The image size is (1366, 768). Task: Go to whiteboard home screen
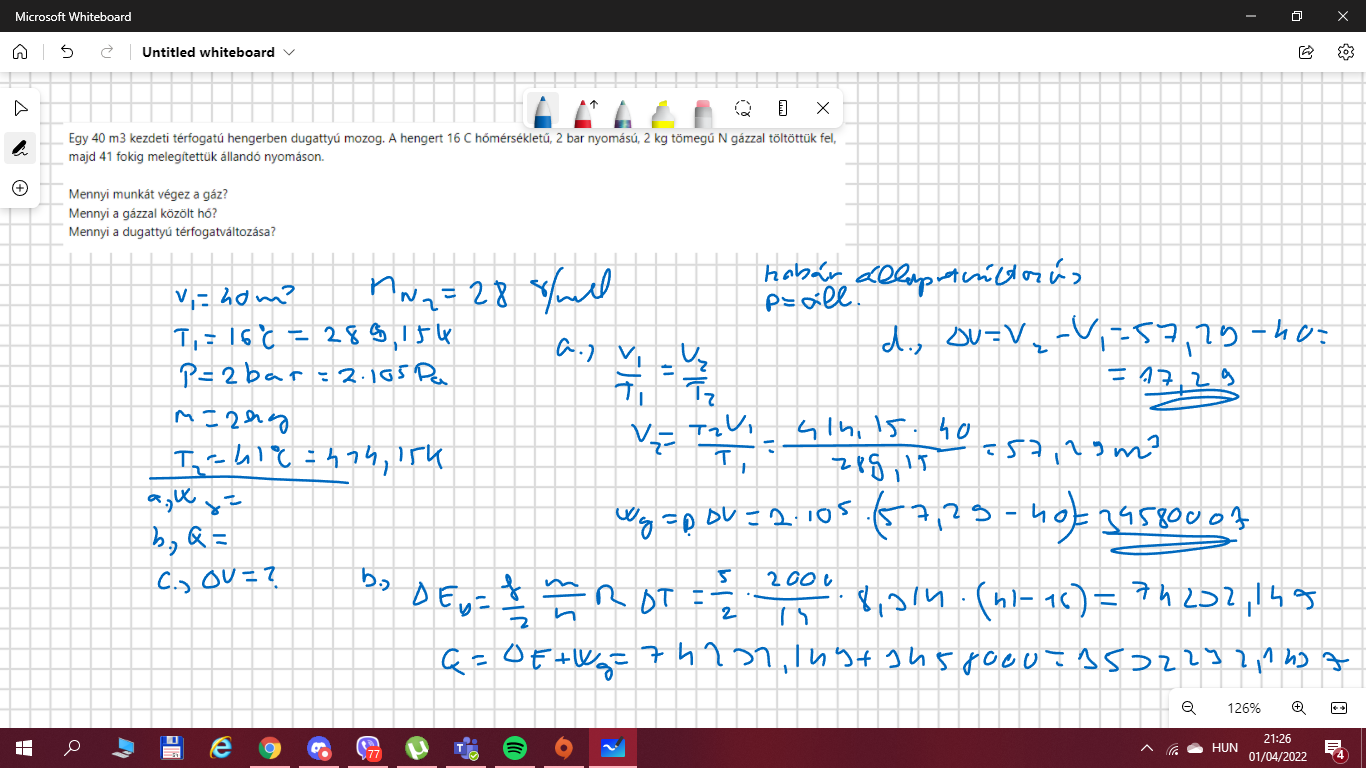point(20,52)
